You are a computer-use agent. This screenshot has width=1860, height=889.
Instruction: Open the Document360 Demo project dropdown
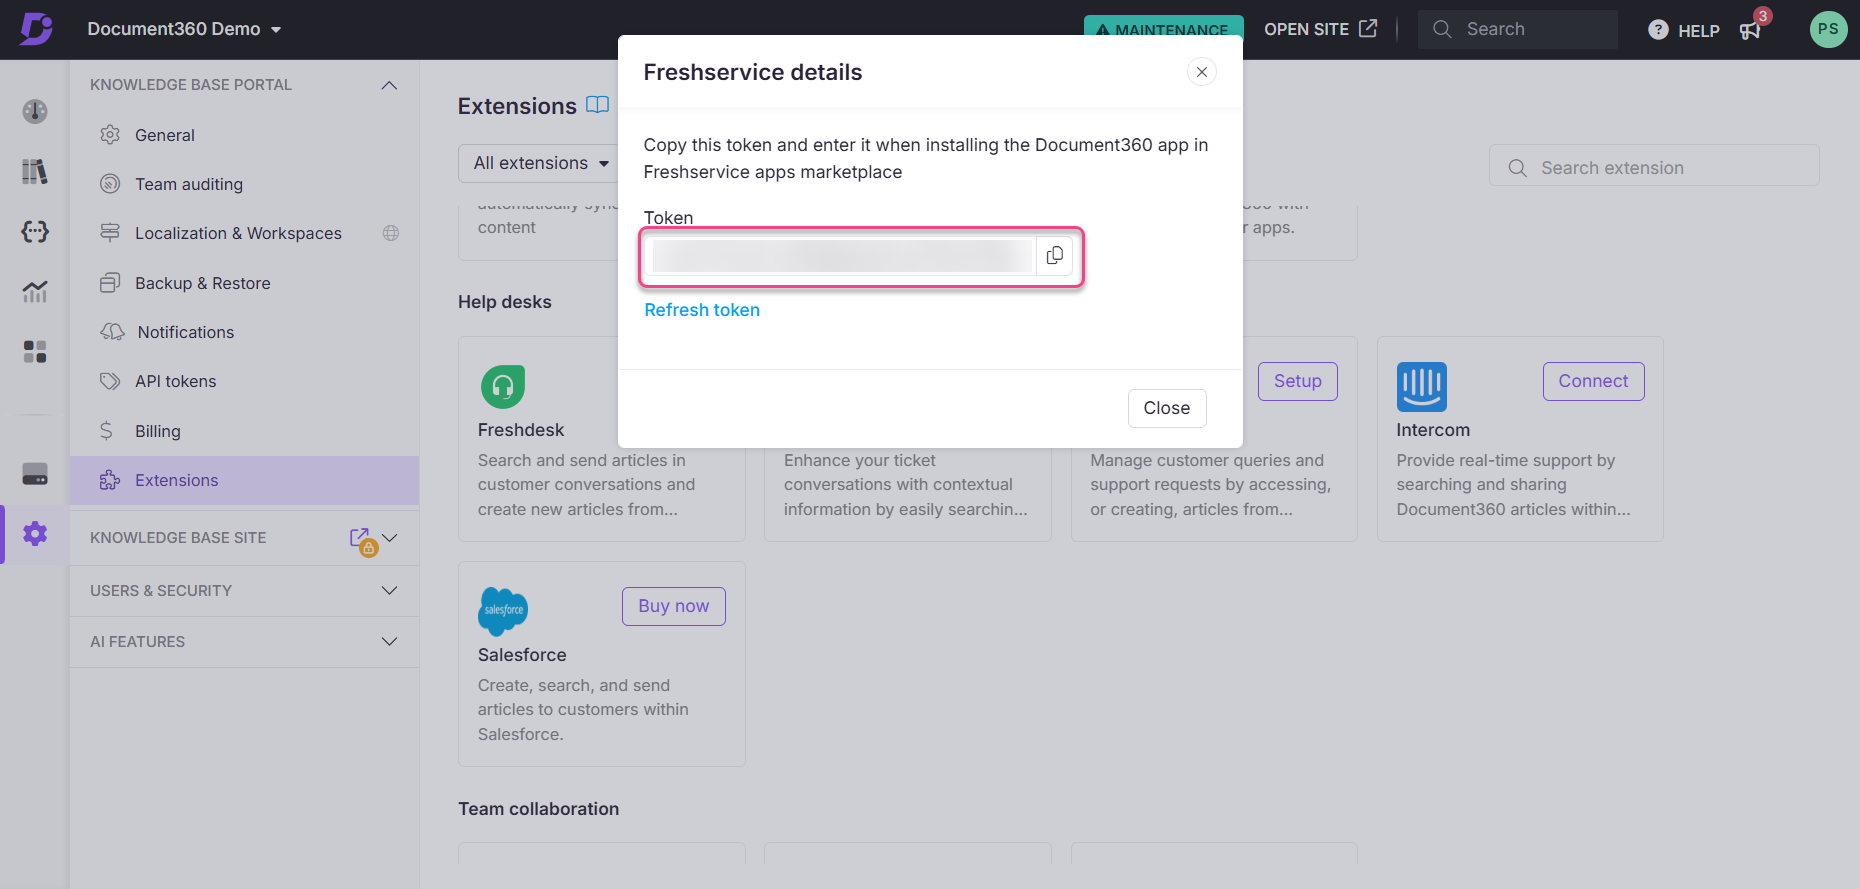pos(184,29)
